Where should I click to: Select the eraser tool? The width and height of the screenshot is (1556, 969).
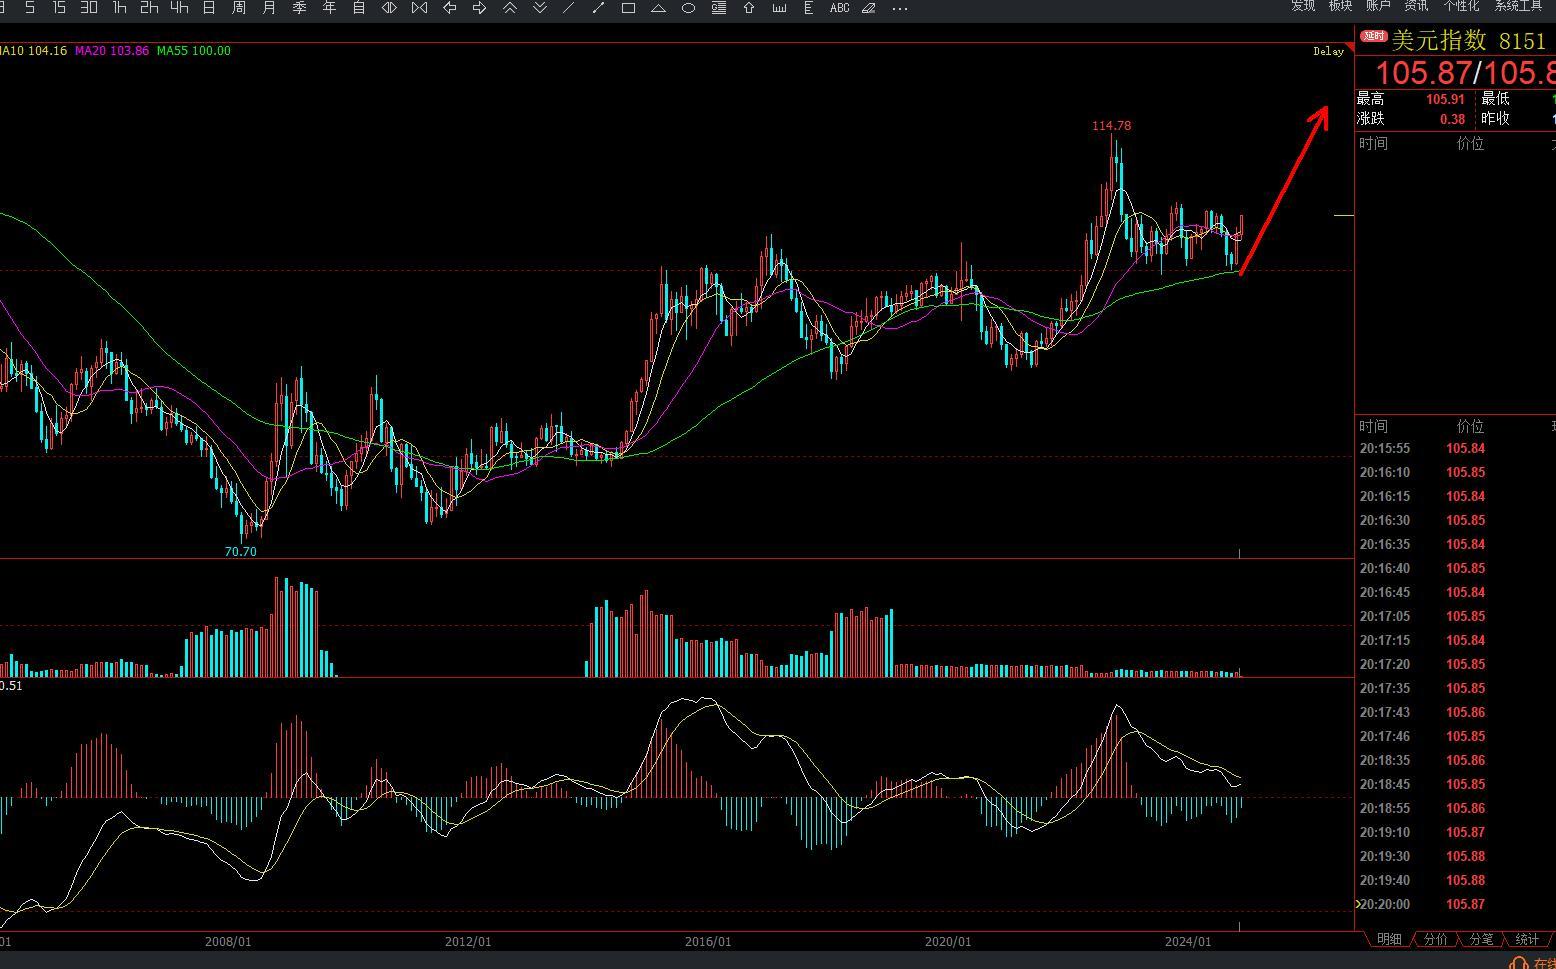pos(869,8)
